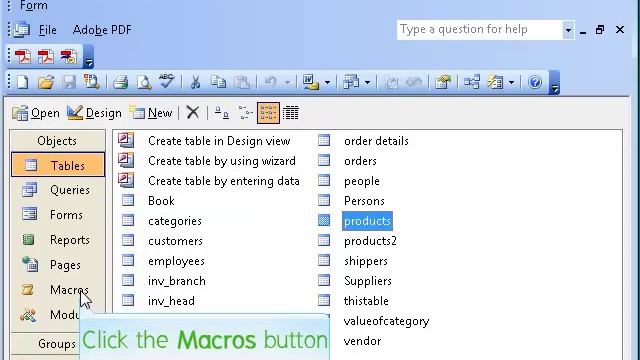The image size is (640, 360).
Task: Click the Macros button in Objects bar
Action: tap(58, 290)
